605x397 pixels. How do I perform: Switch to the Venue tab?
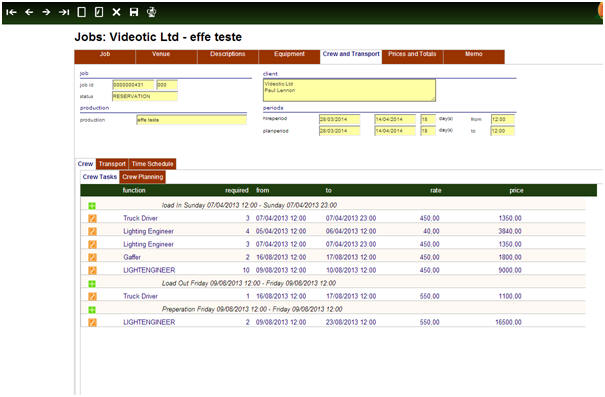(166, 56)
